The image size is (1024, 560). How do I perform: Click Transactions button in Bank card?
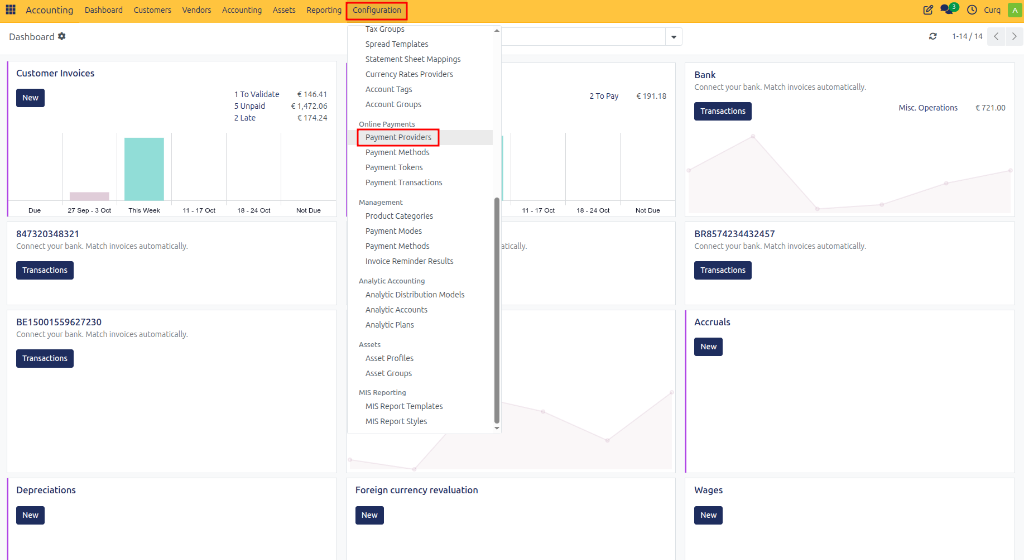click(722, 111)
